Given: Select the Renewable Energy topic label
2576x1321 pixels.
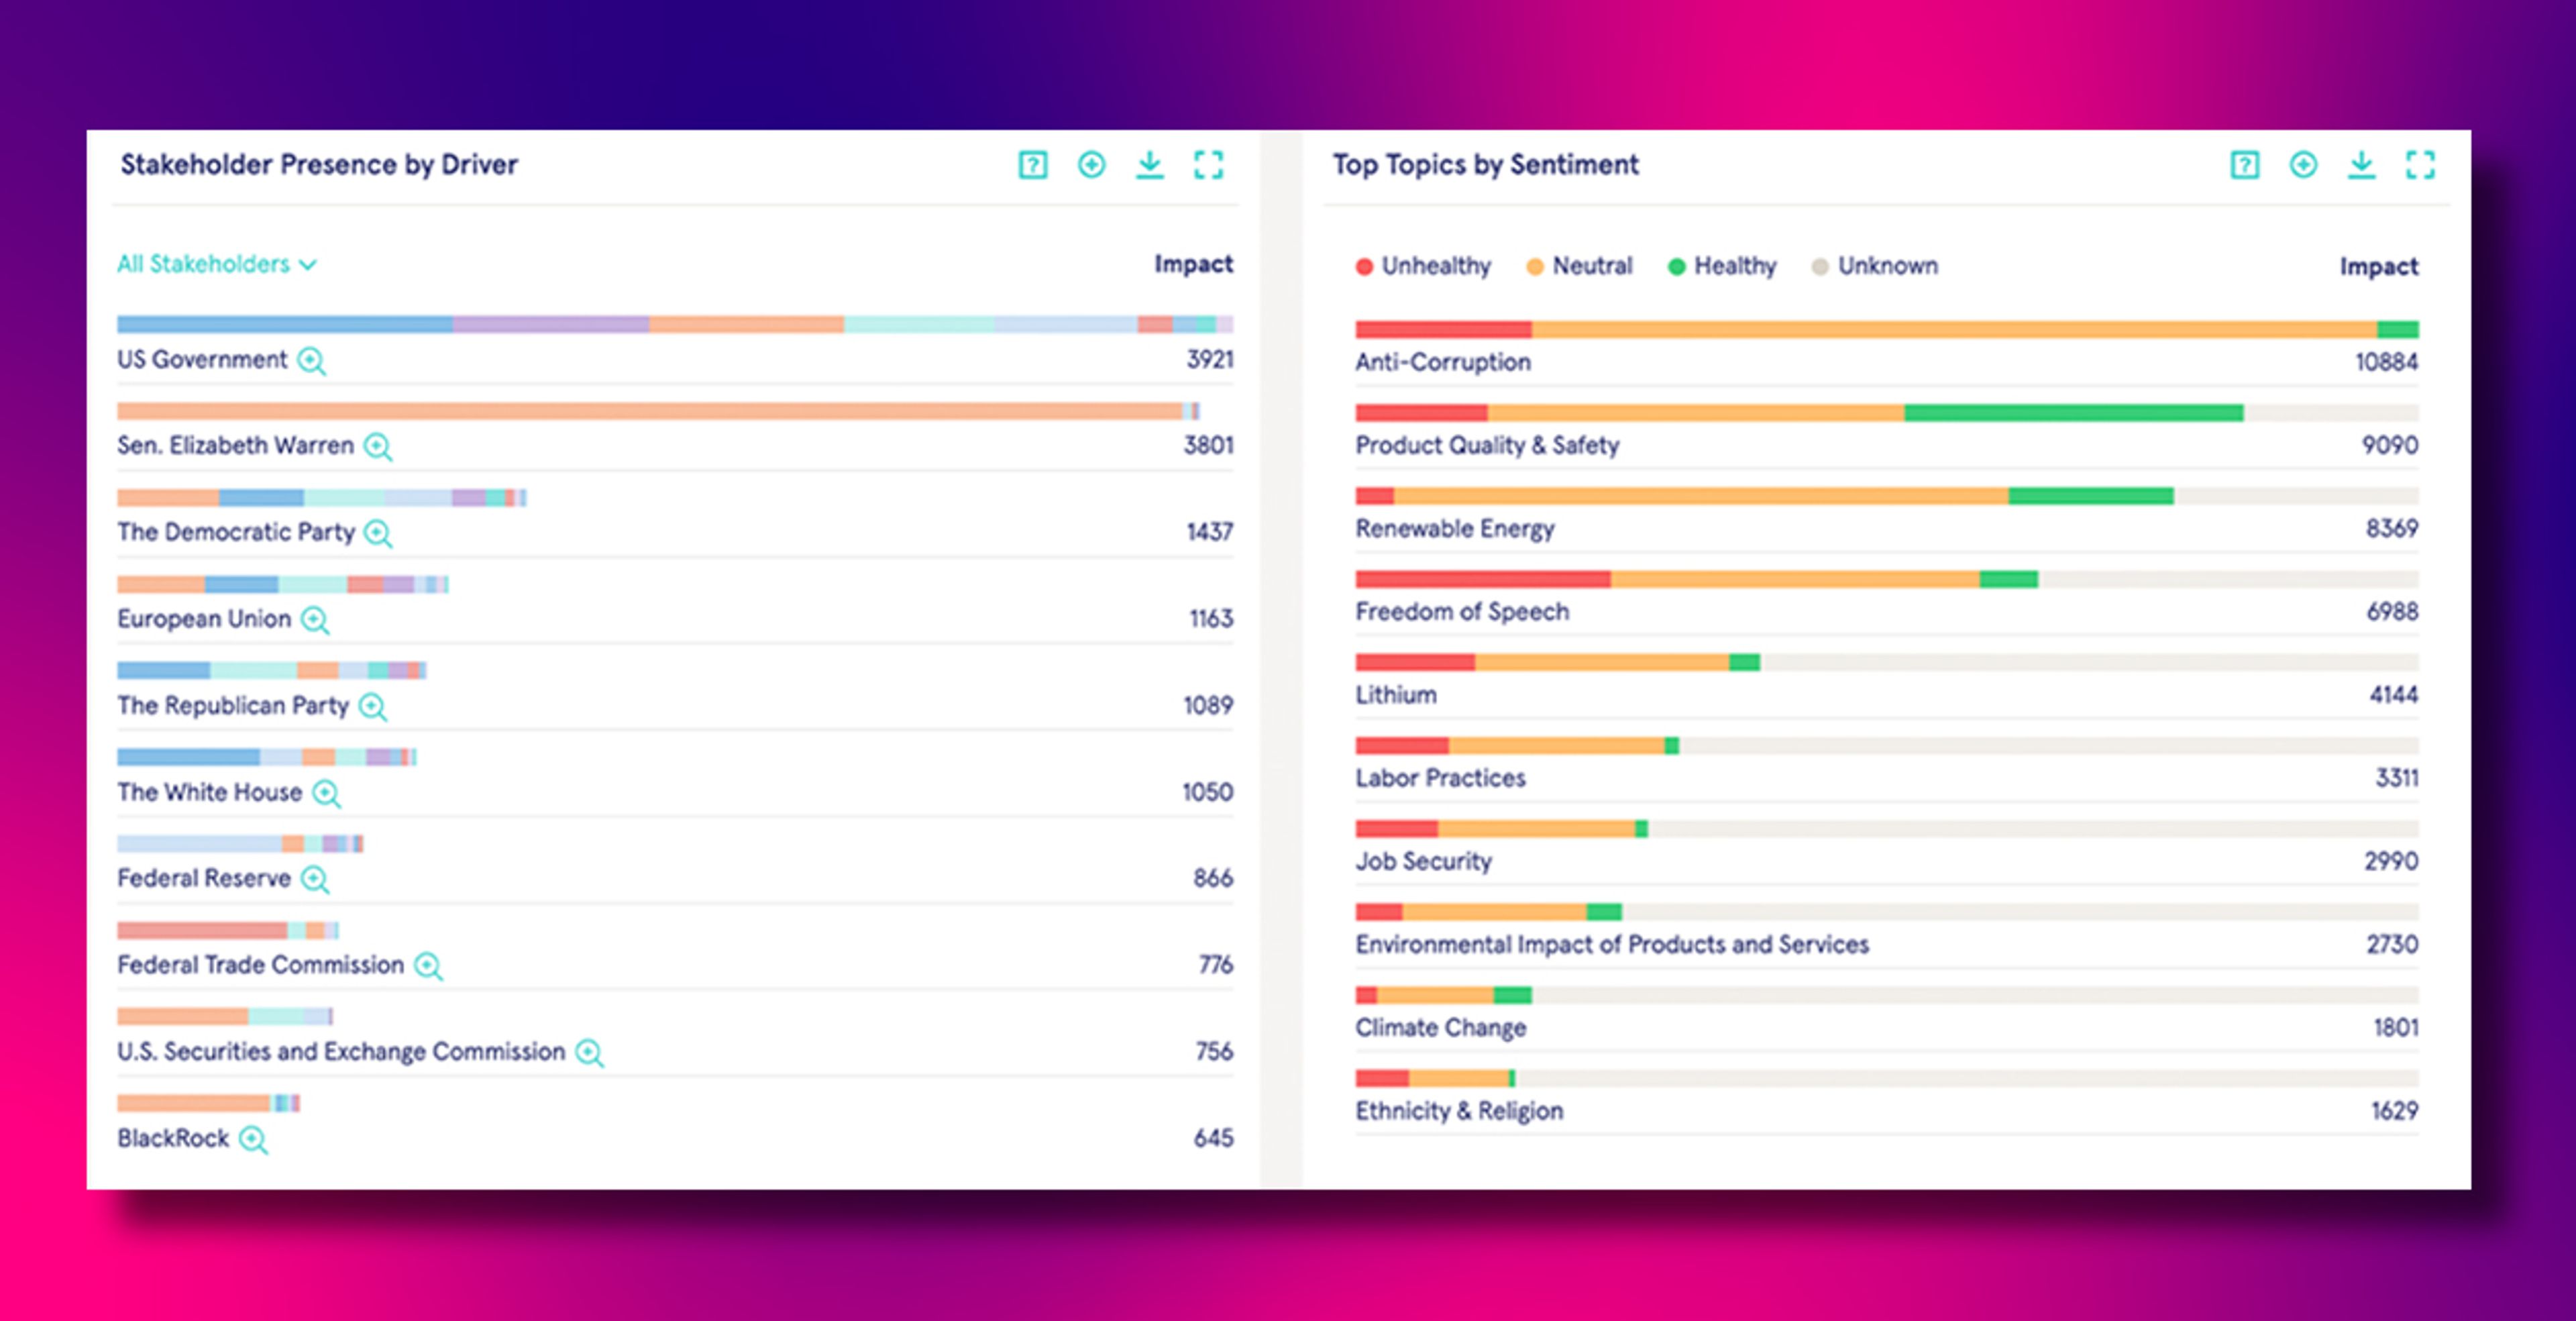Looking at the screenshot, I should click(x=1455, y=529).
